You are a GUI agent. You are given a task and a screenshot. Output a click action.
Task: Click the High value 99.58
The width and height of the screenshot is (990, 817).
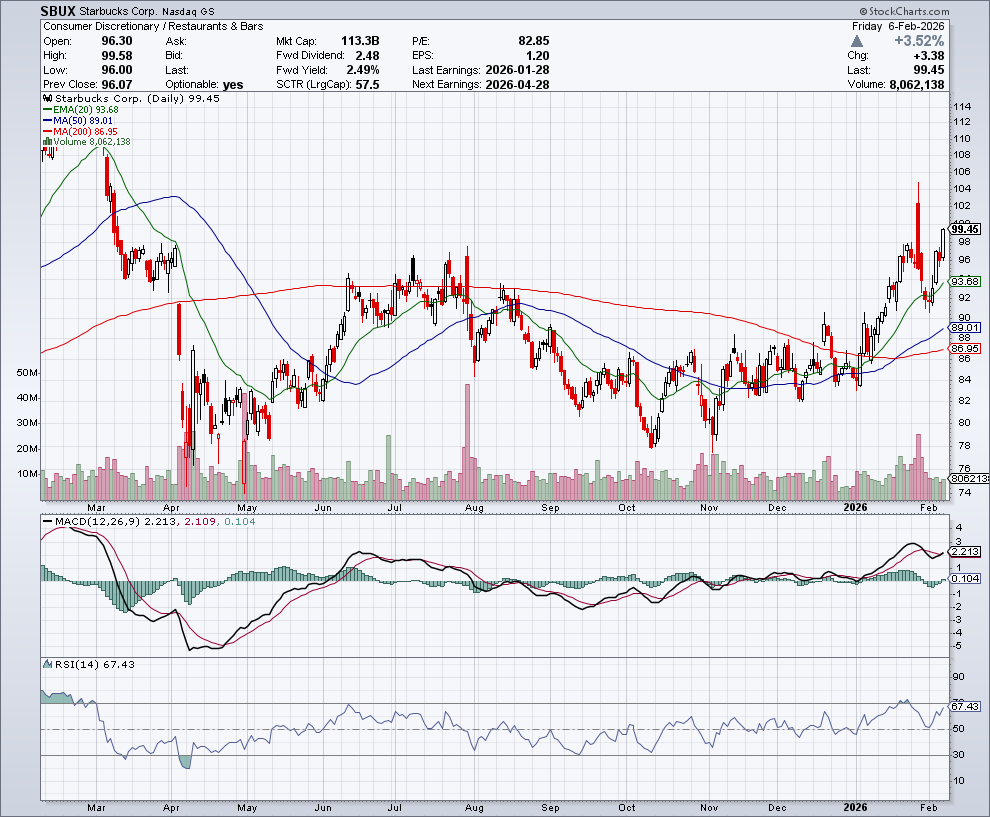point(117,56)
